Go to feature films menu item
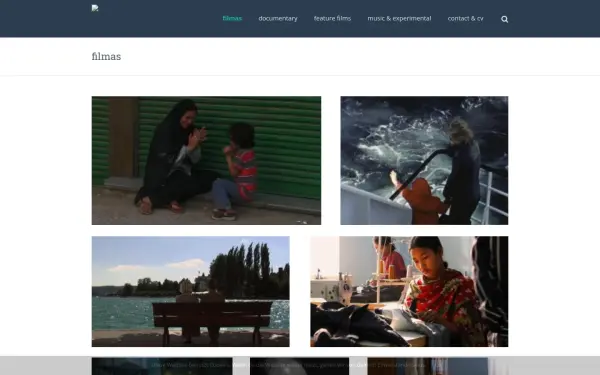600x375 pixels. (332, 18)
